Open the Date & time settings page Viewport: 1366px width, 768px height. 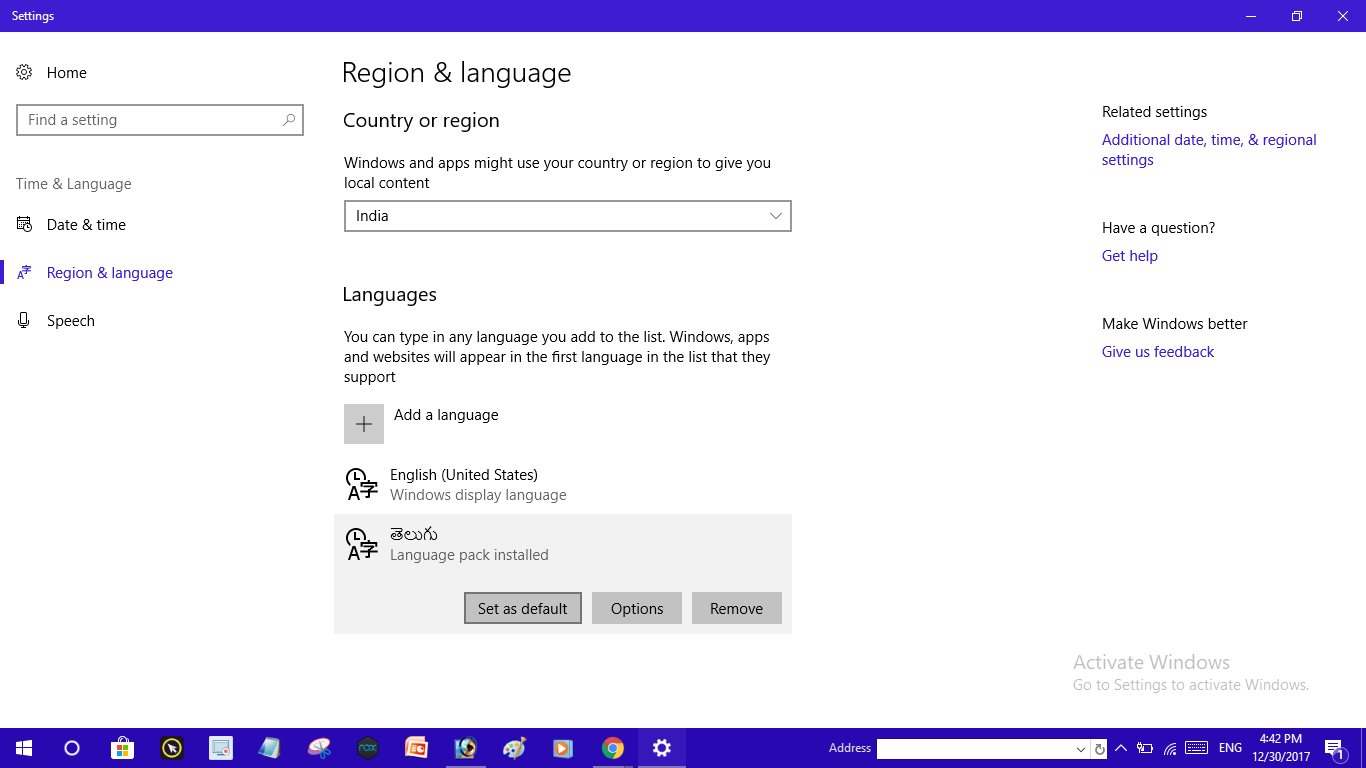pos(86,224)
